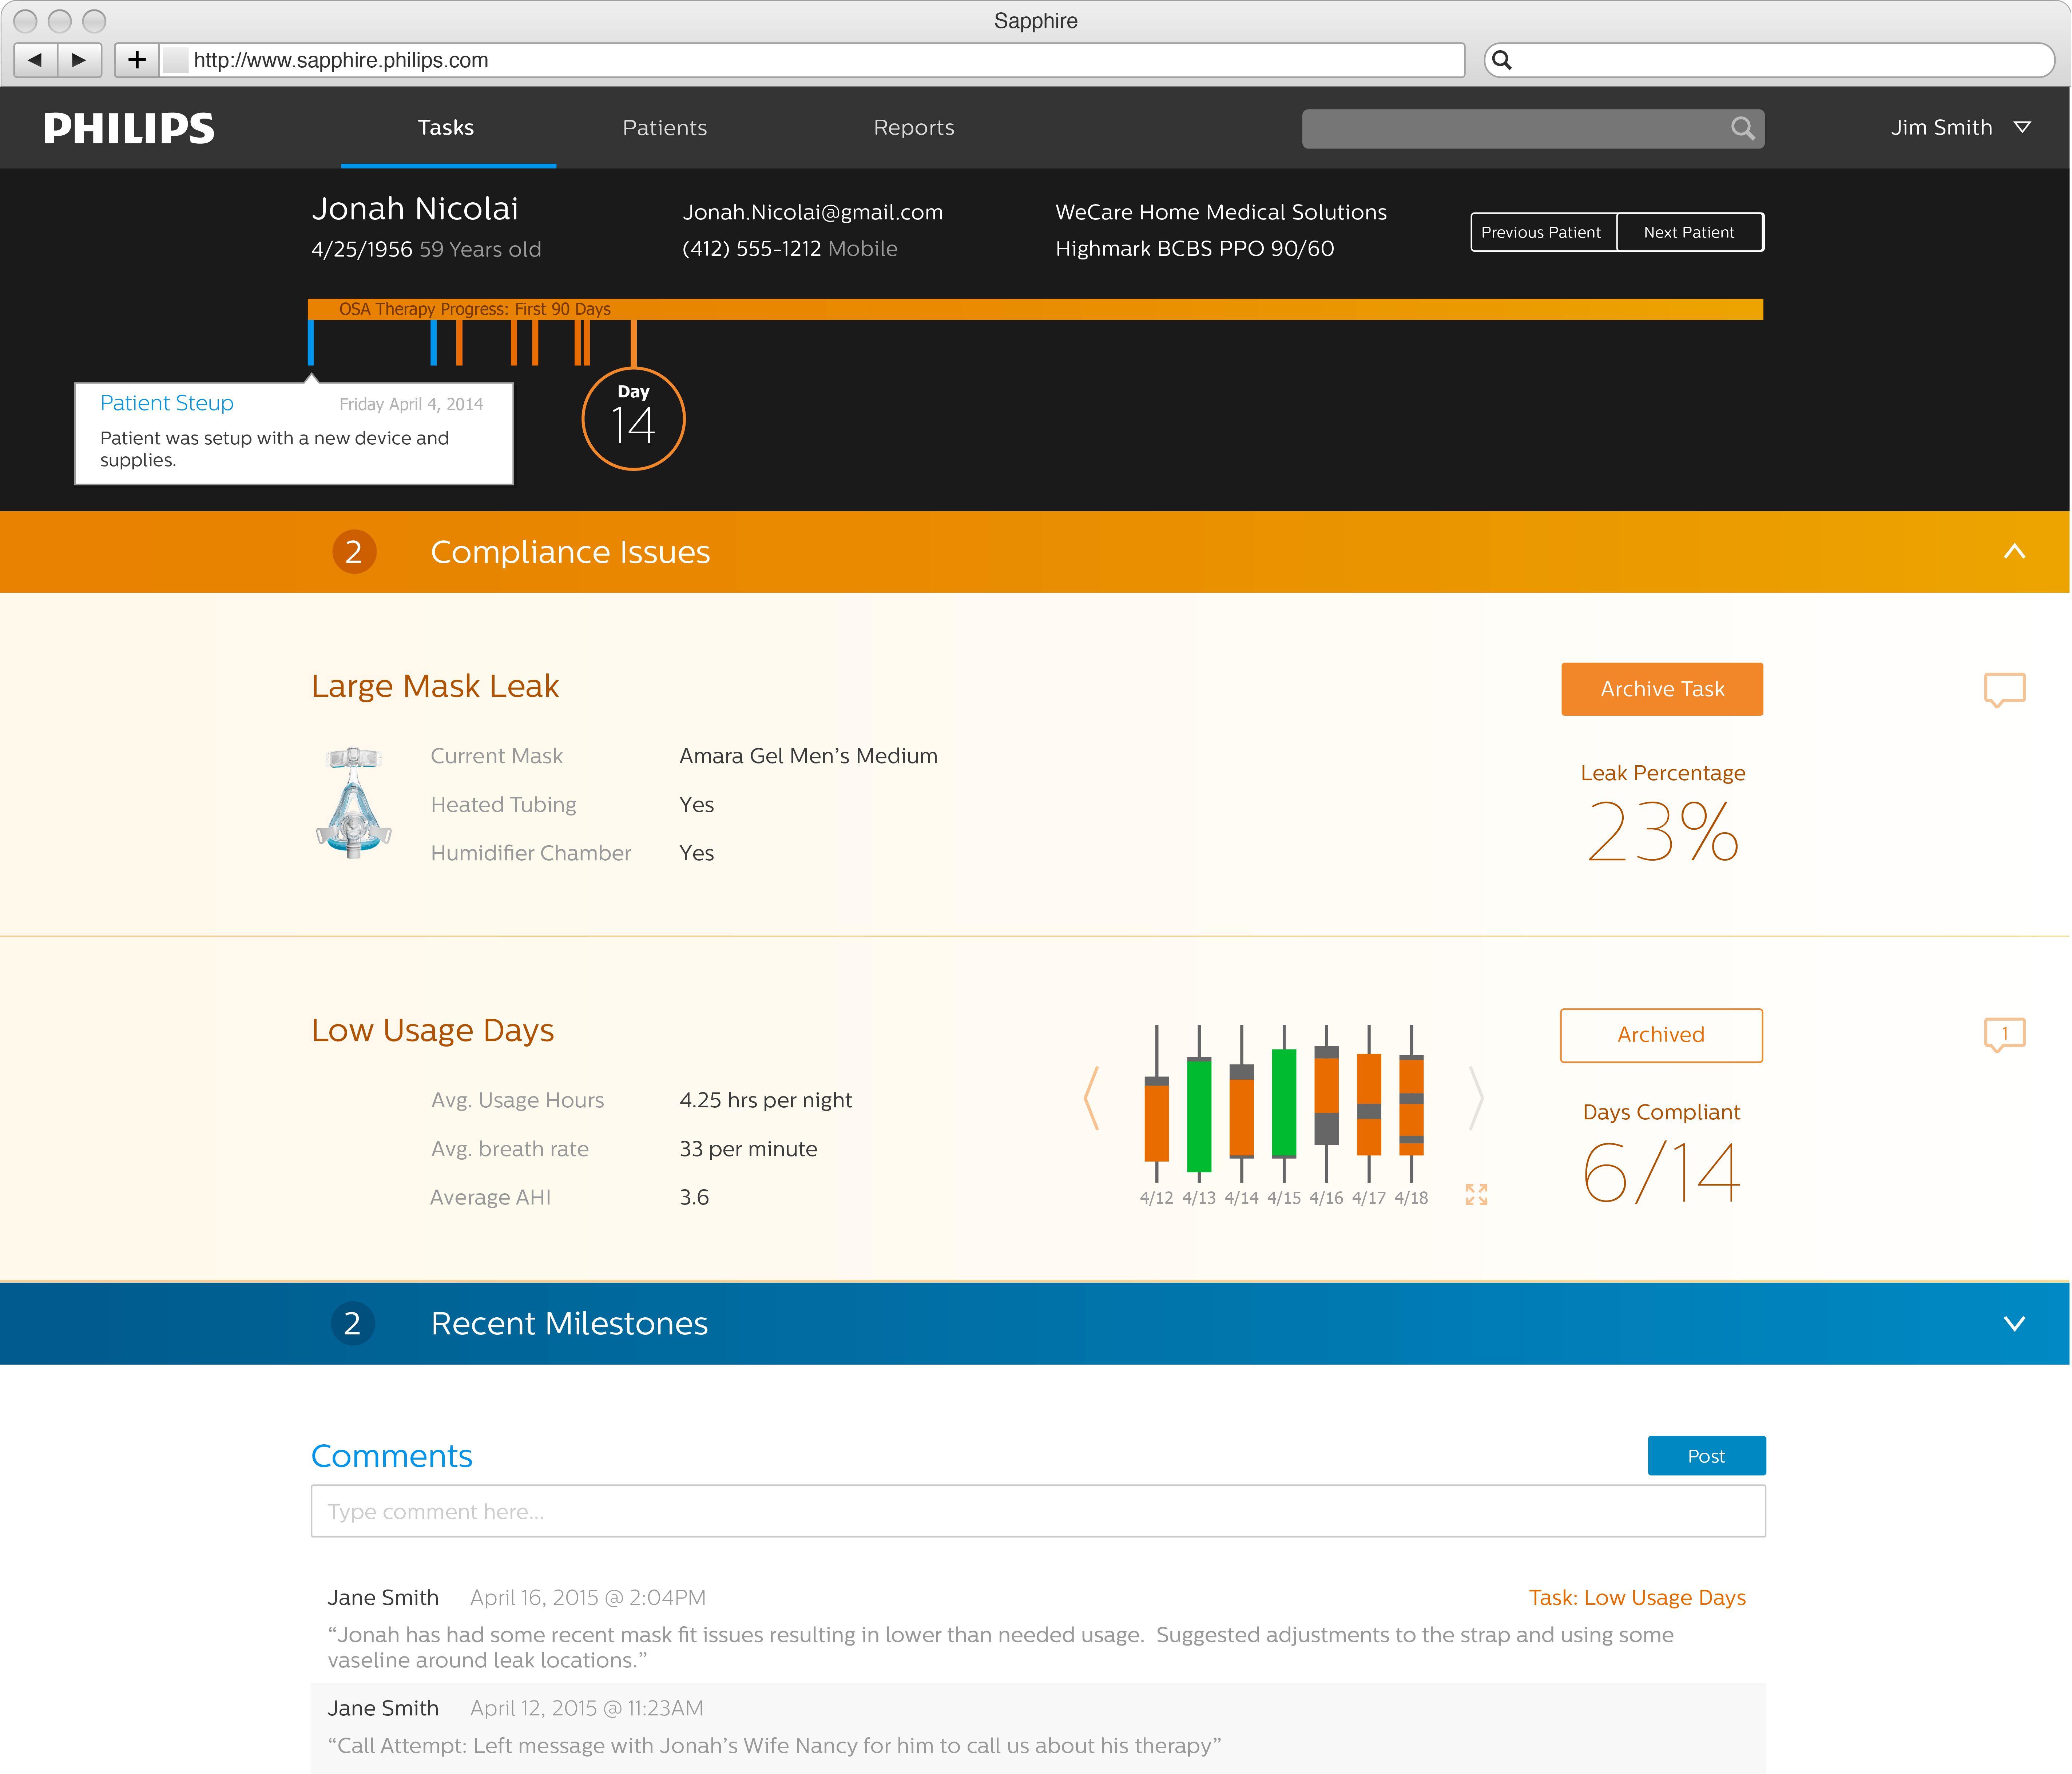The width and height of the screenshot is (2072, 1774).
Task: Collapse the Compliance Issues section
Action: tap(2014, 552)
